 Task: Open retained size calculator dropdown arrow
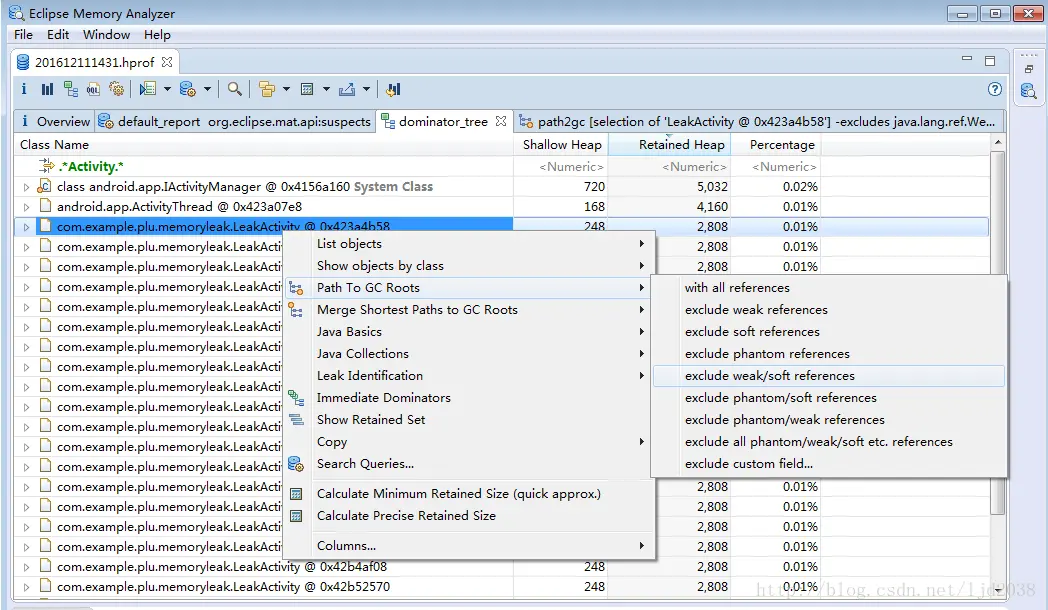click(x=326, y=89)
